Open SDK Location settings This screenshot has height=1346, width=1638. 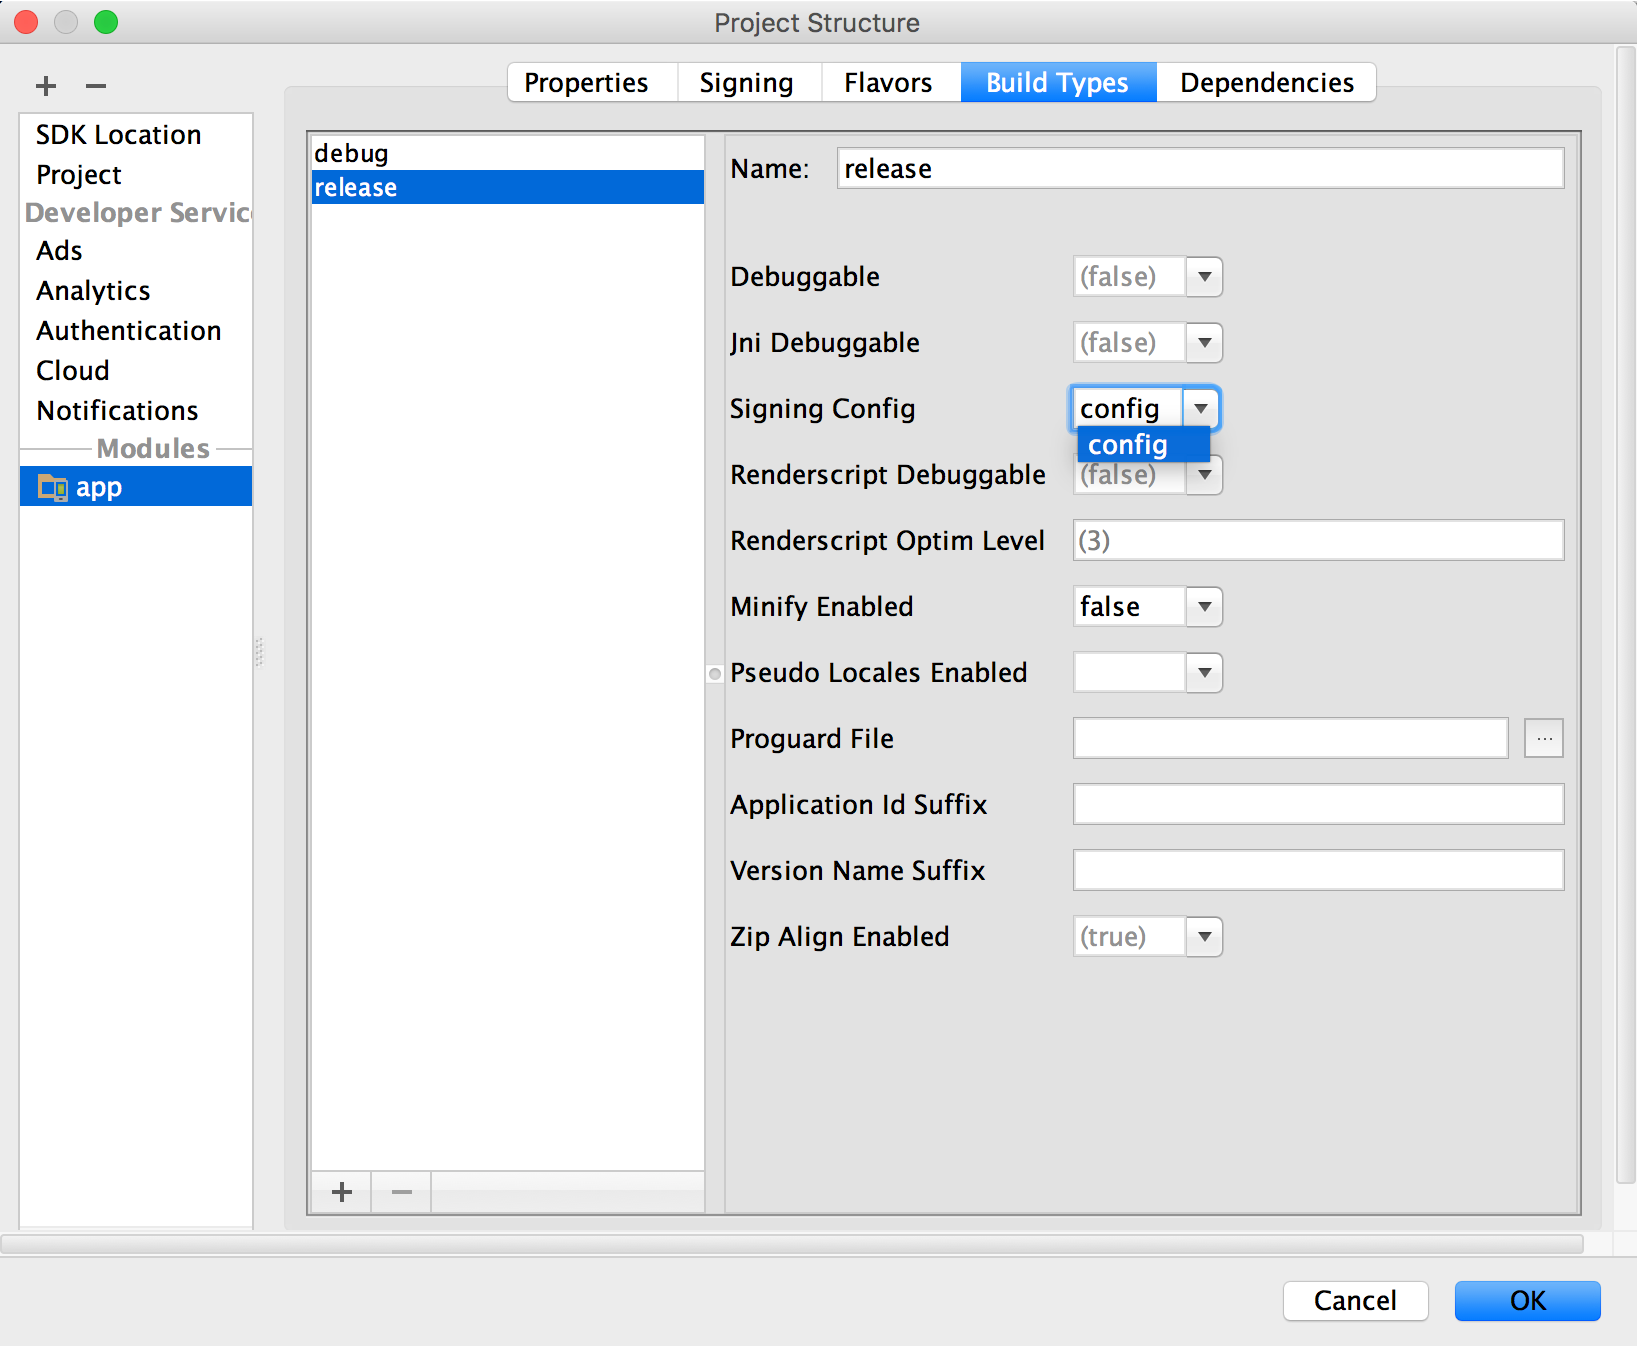[118, 135]
